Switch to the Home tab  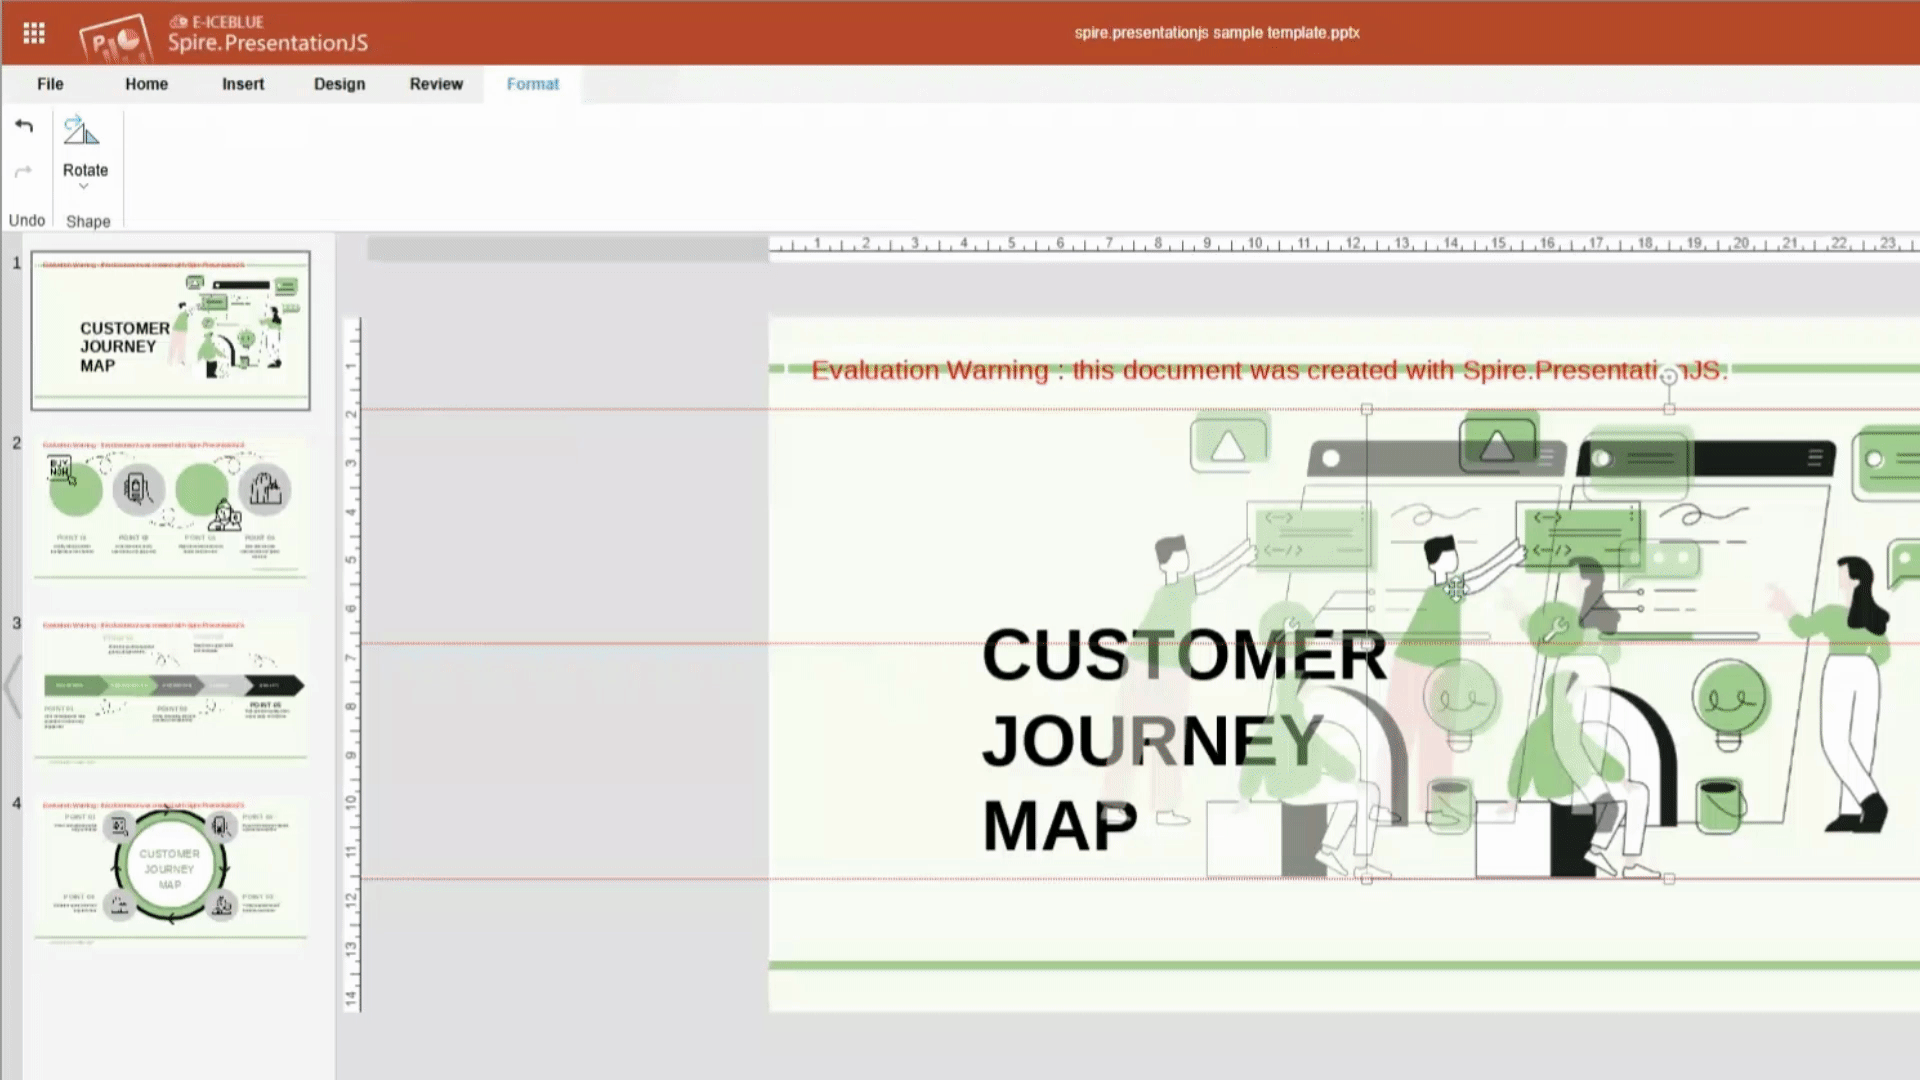(146, 84)
